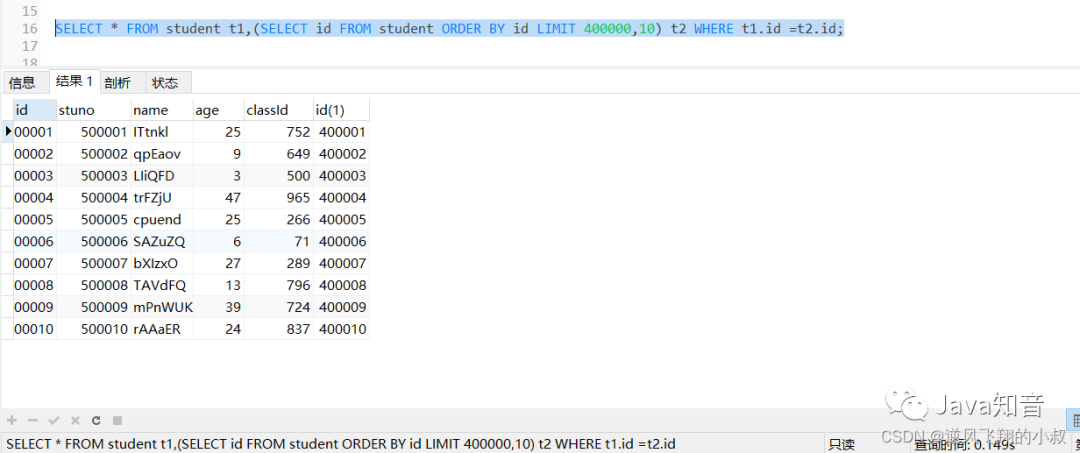The width and height of the screenshot is (1080, 453).
Task: Select the 结果 1 tab
Action: click(x=74, y=81)
